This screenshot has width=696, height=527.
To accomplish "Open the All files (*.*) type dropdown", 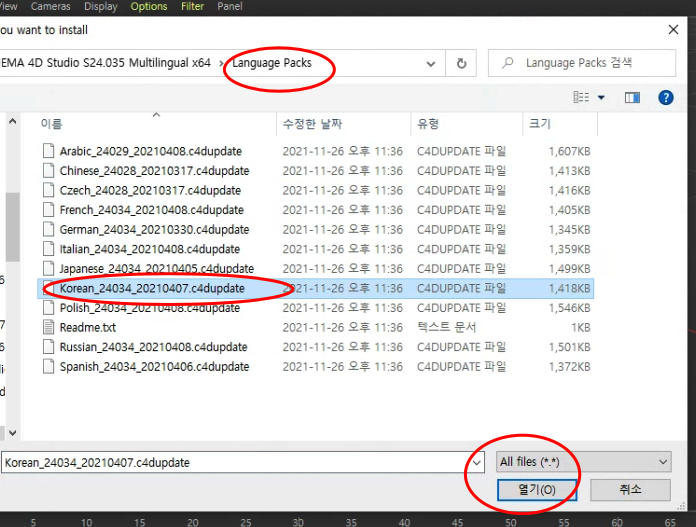I will [x=583, y=462].
